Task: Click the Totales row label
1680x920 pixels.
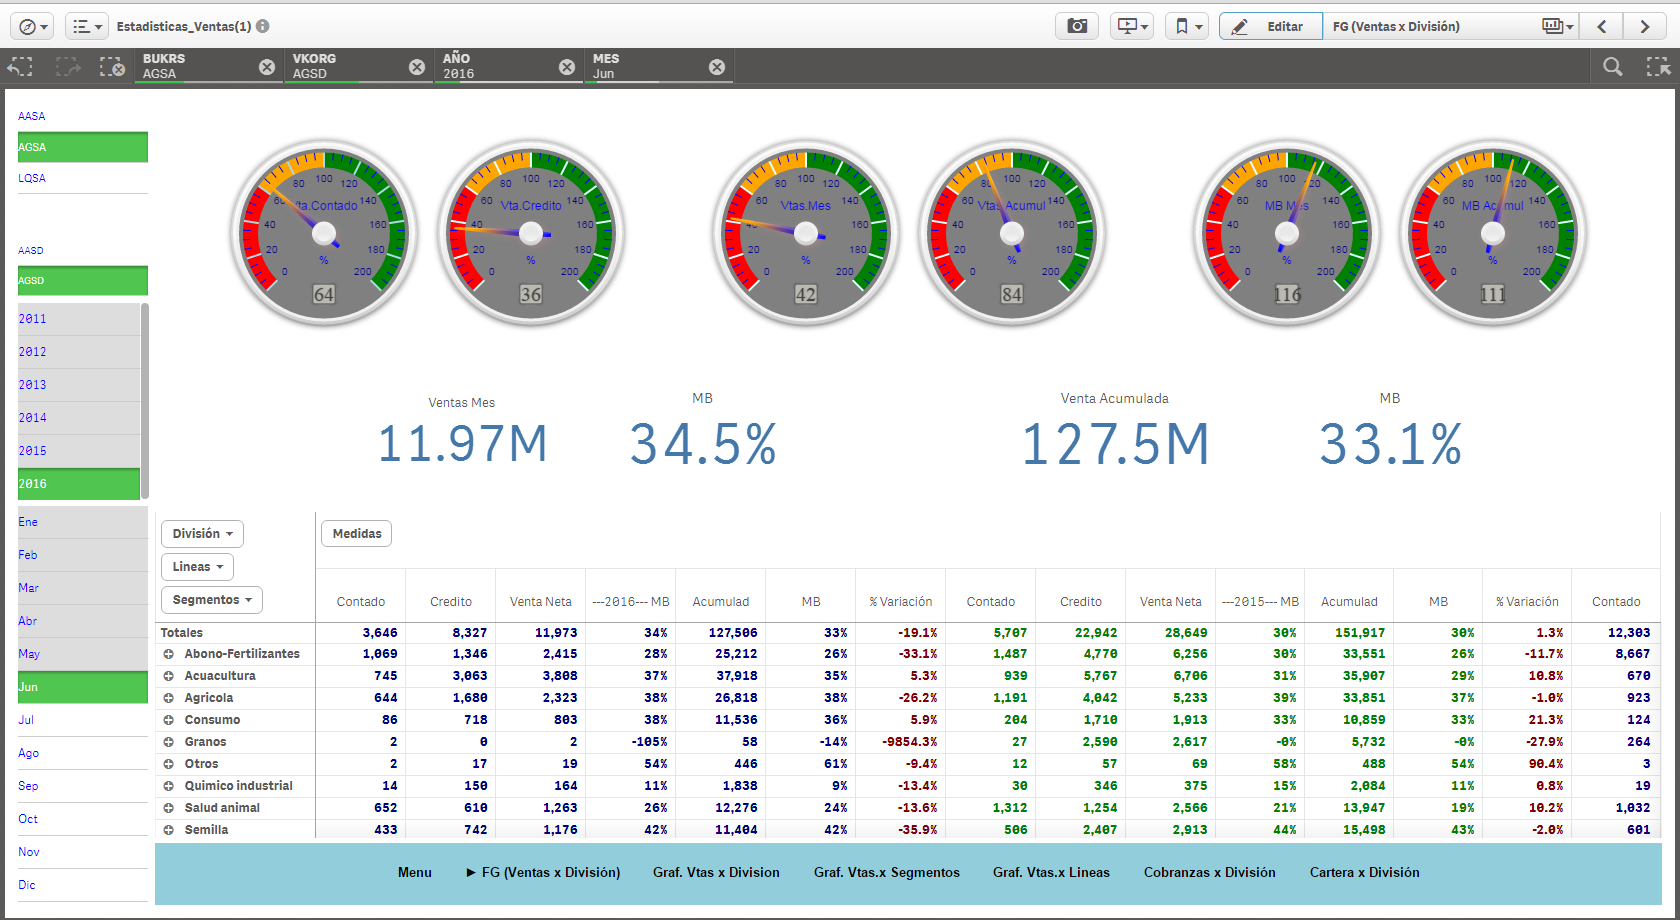Action: 181,633
